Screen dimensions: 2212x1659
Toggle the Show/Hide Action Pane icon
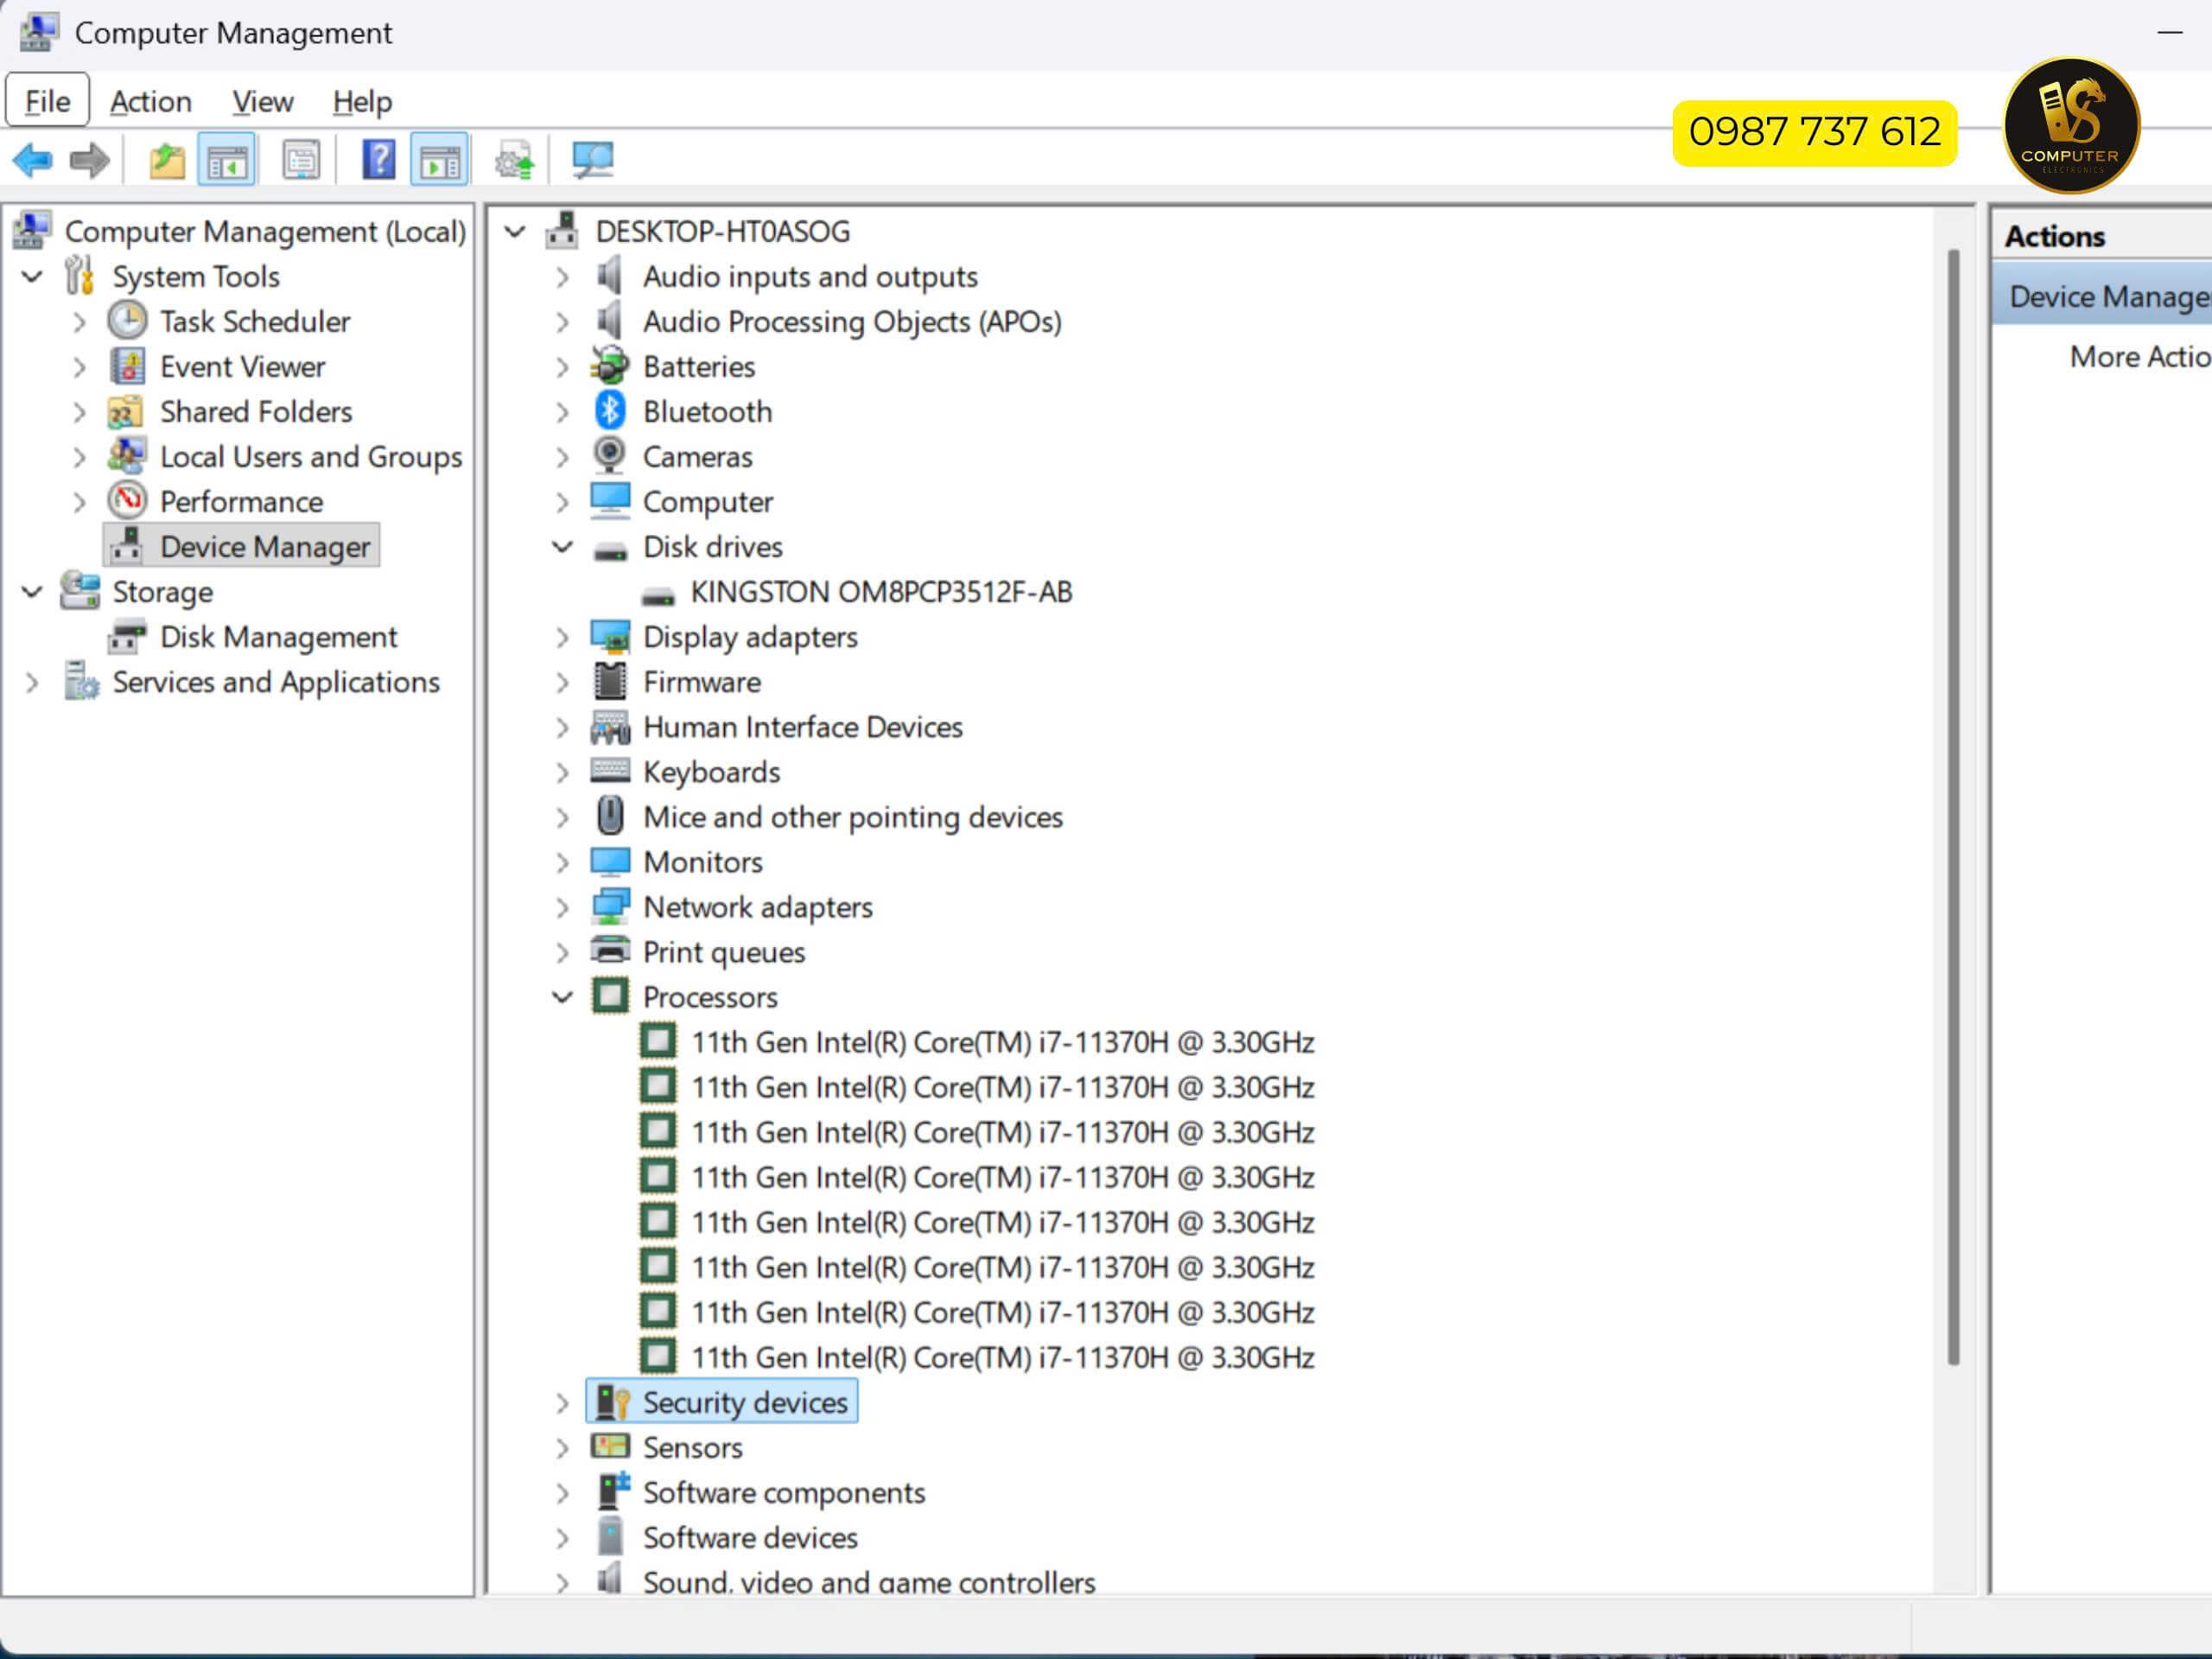(439, 159)
